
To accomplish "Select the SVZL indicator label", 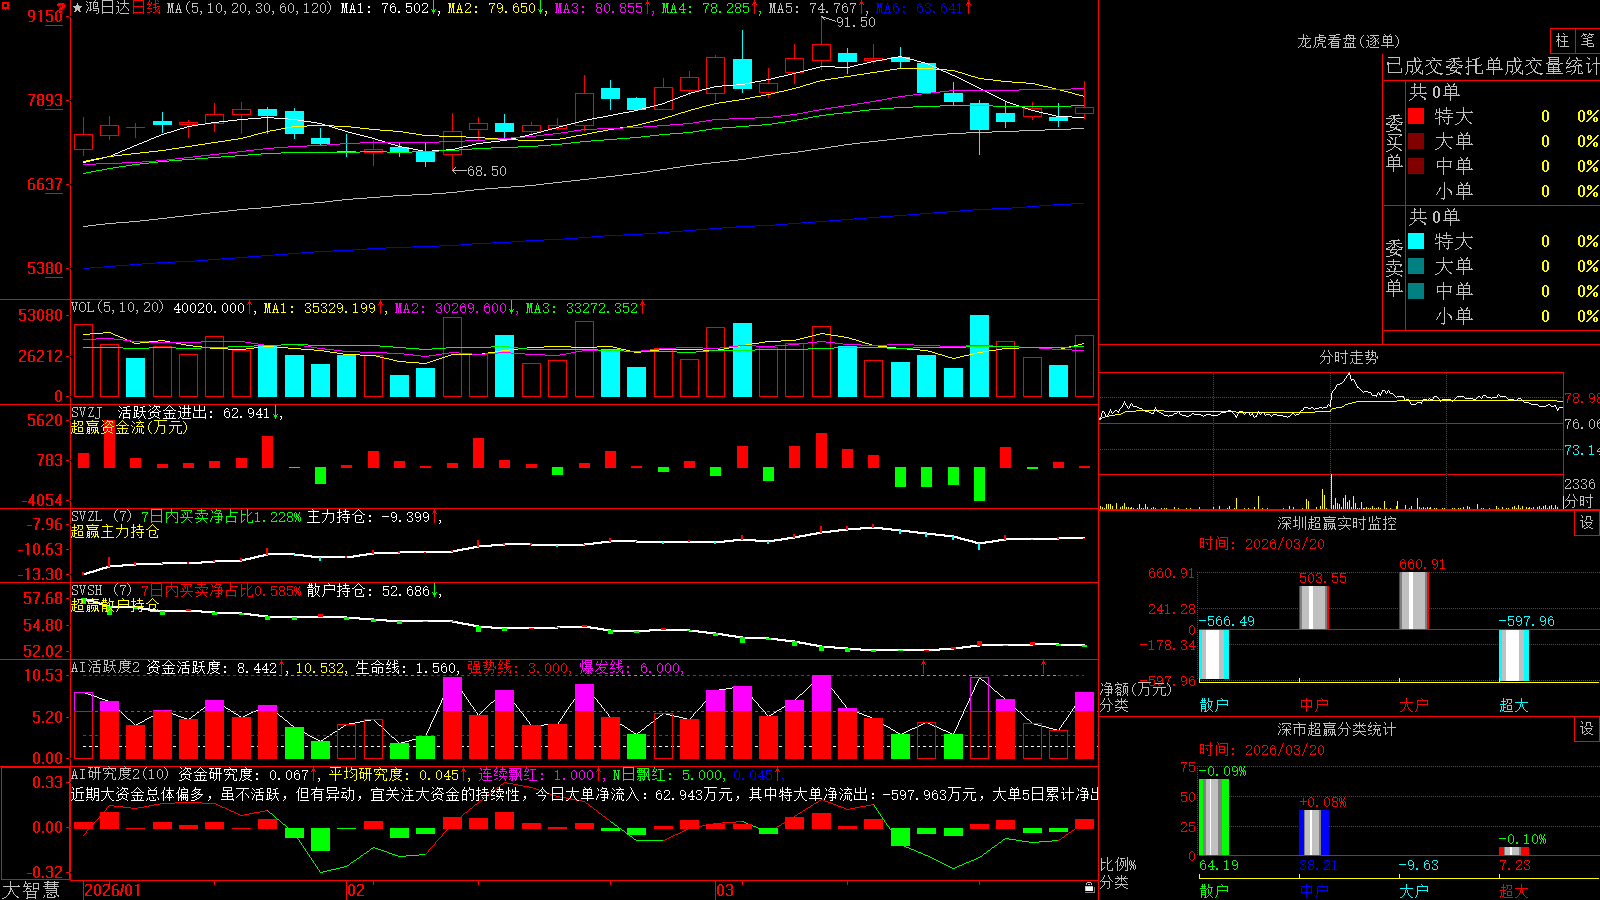I will coord(86,517).
